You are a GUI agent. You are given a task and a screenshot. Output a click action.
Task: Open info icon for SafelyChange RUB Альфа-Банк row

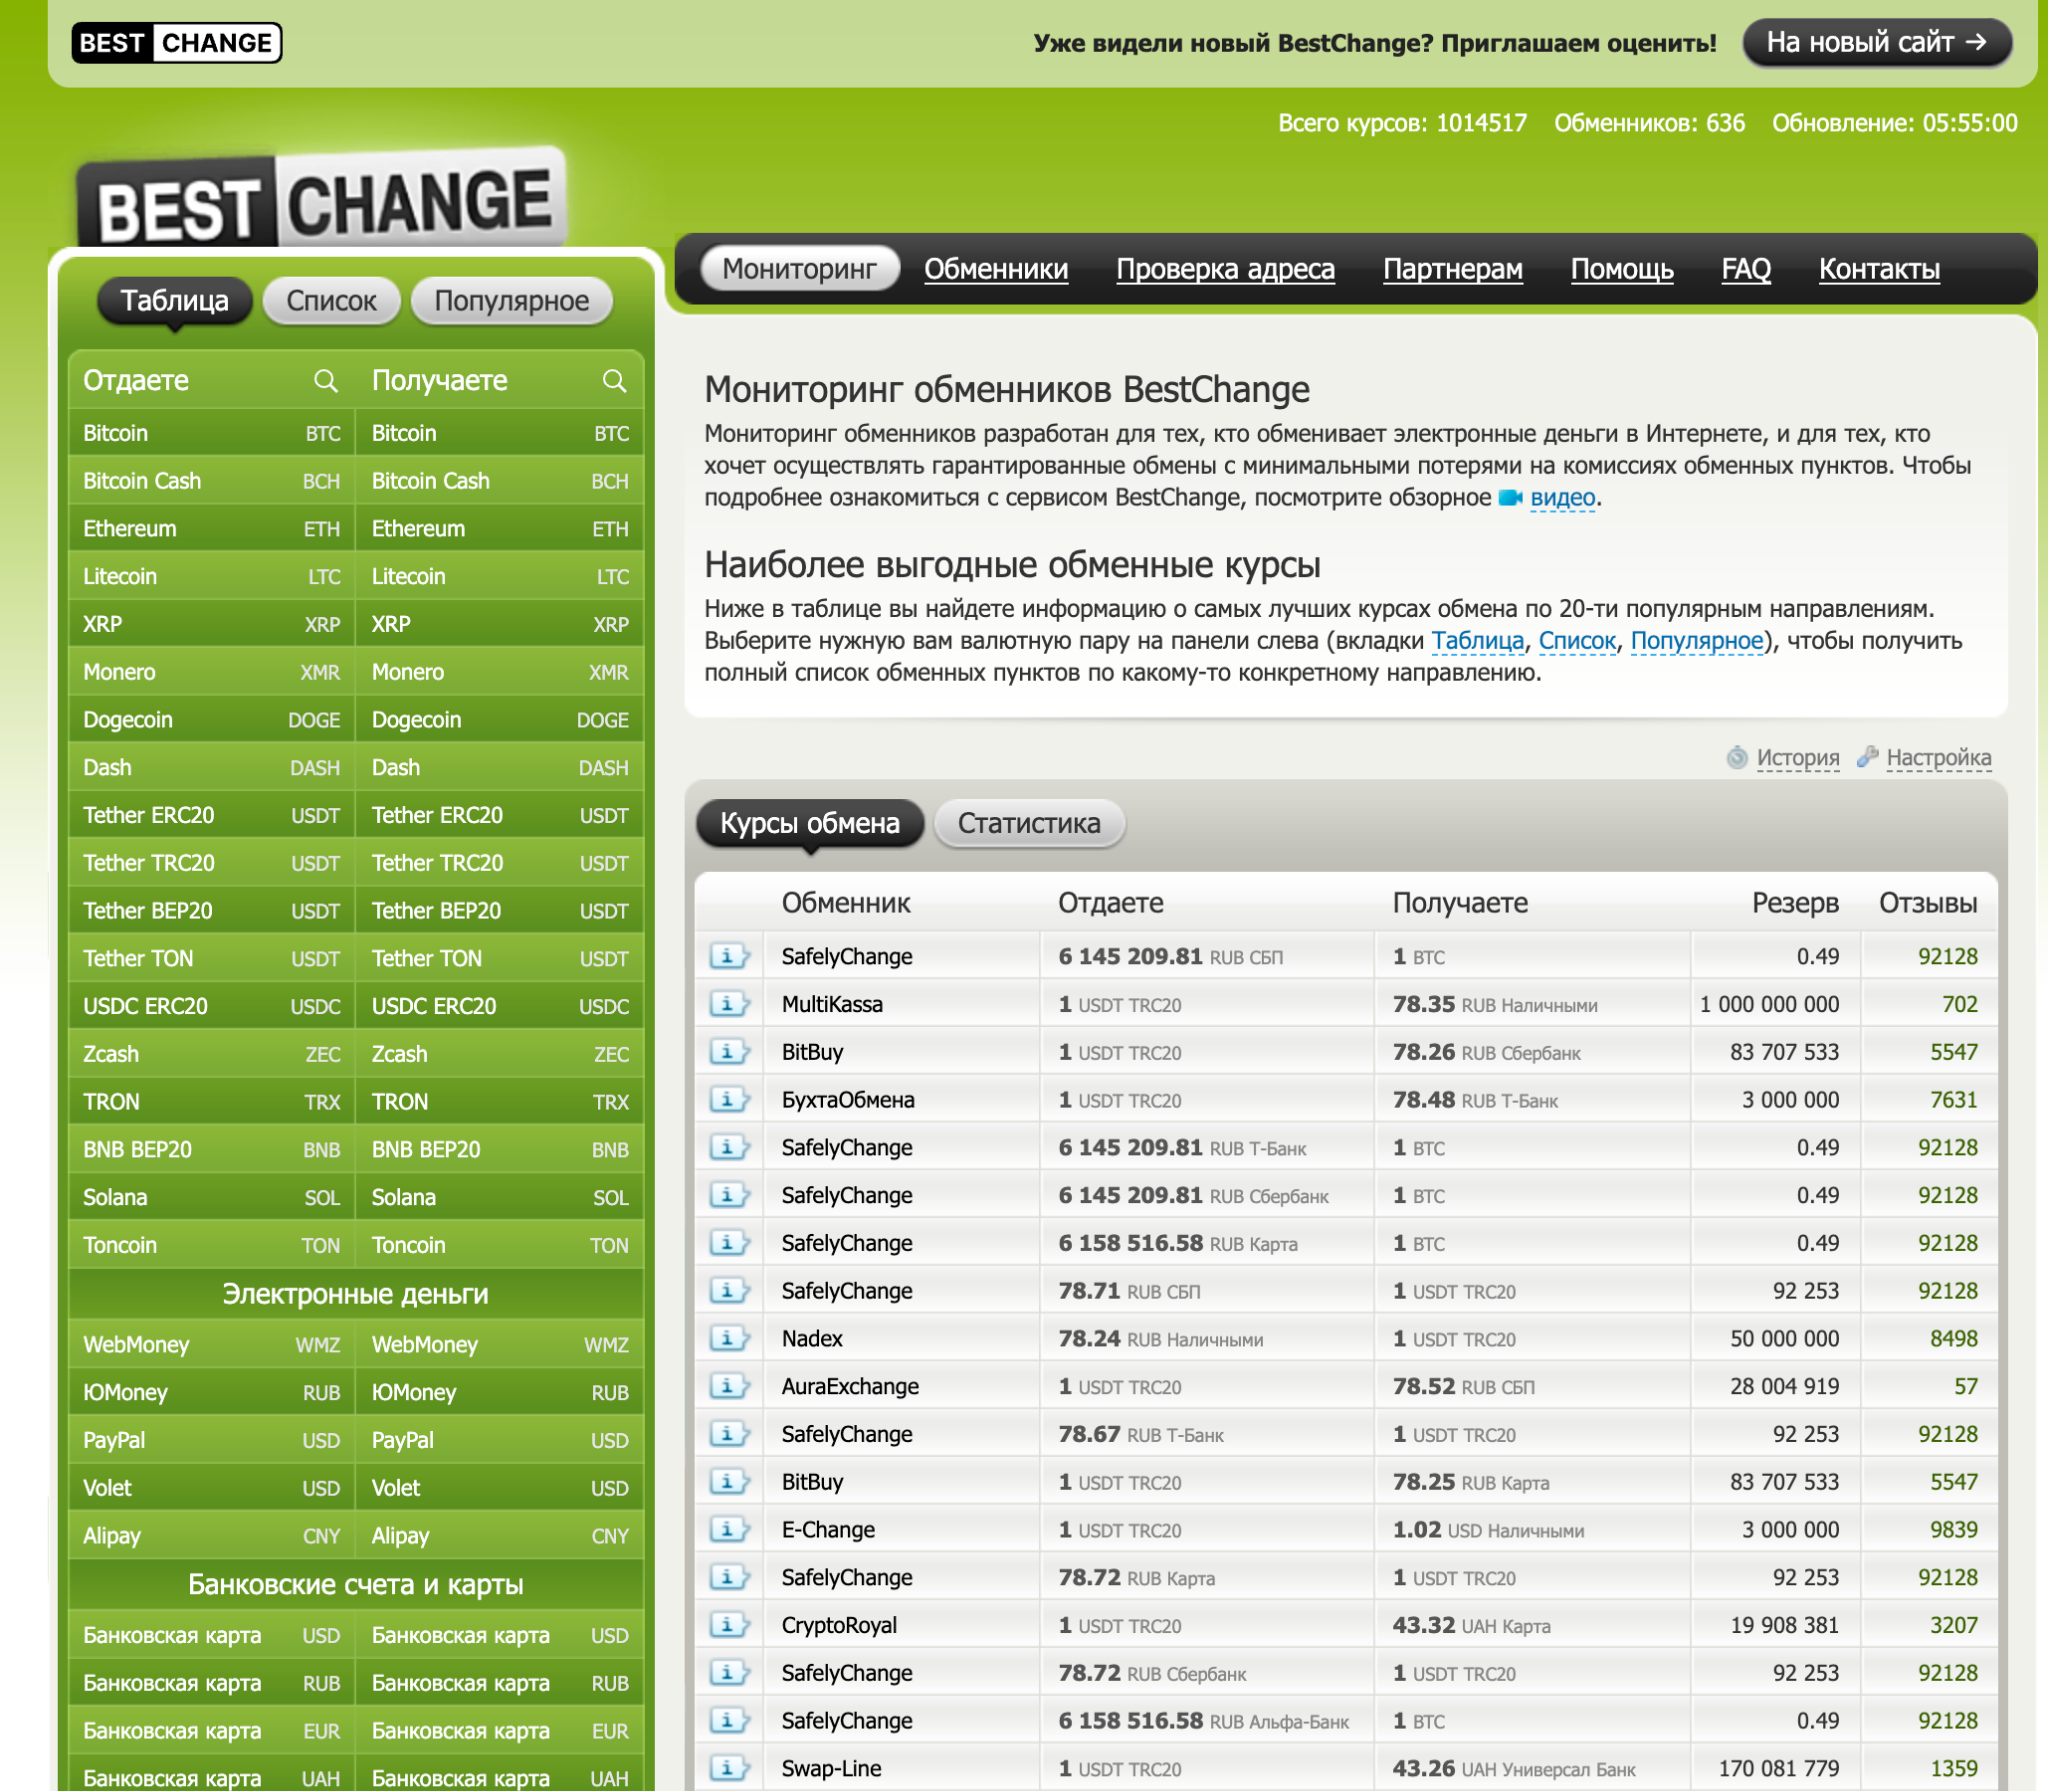pyautogui.click(x=729, y=1721)
